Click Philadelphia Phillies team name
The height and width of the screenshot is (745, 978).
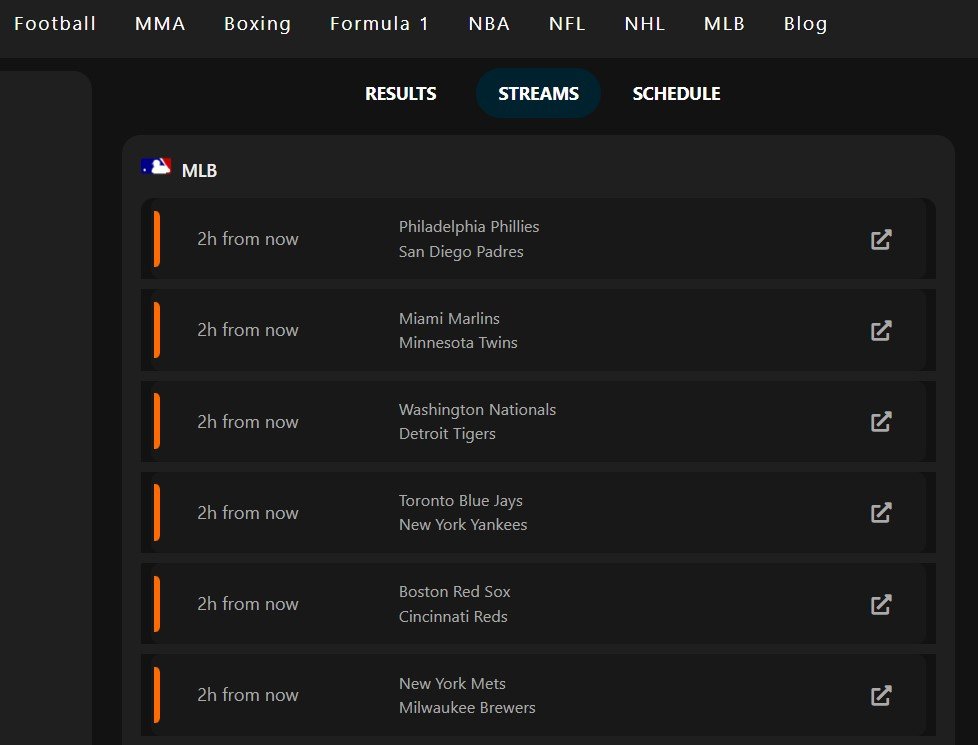(x=469, y=226)
